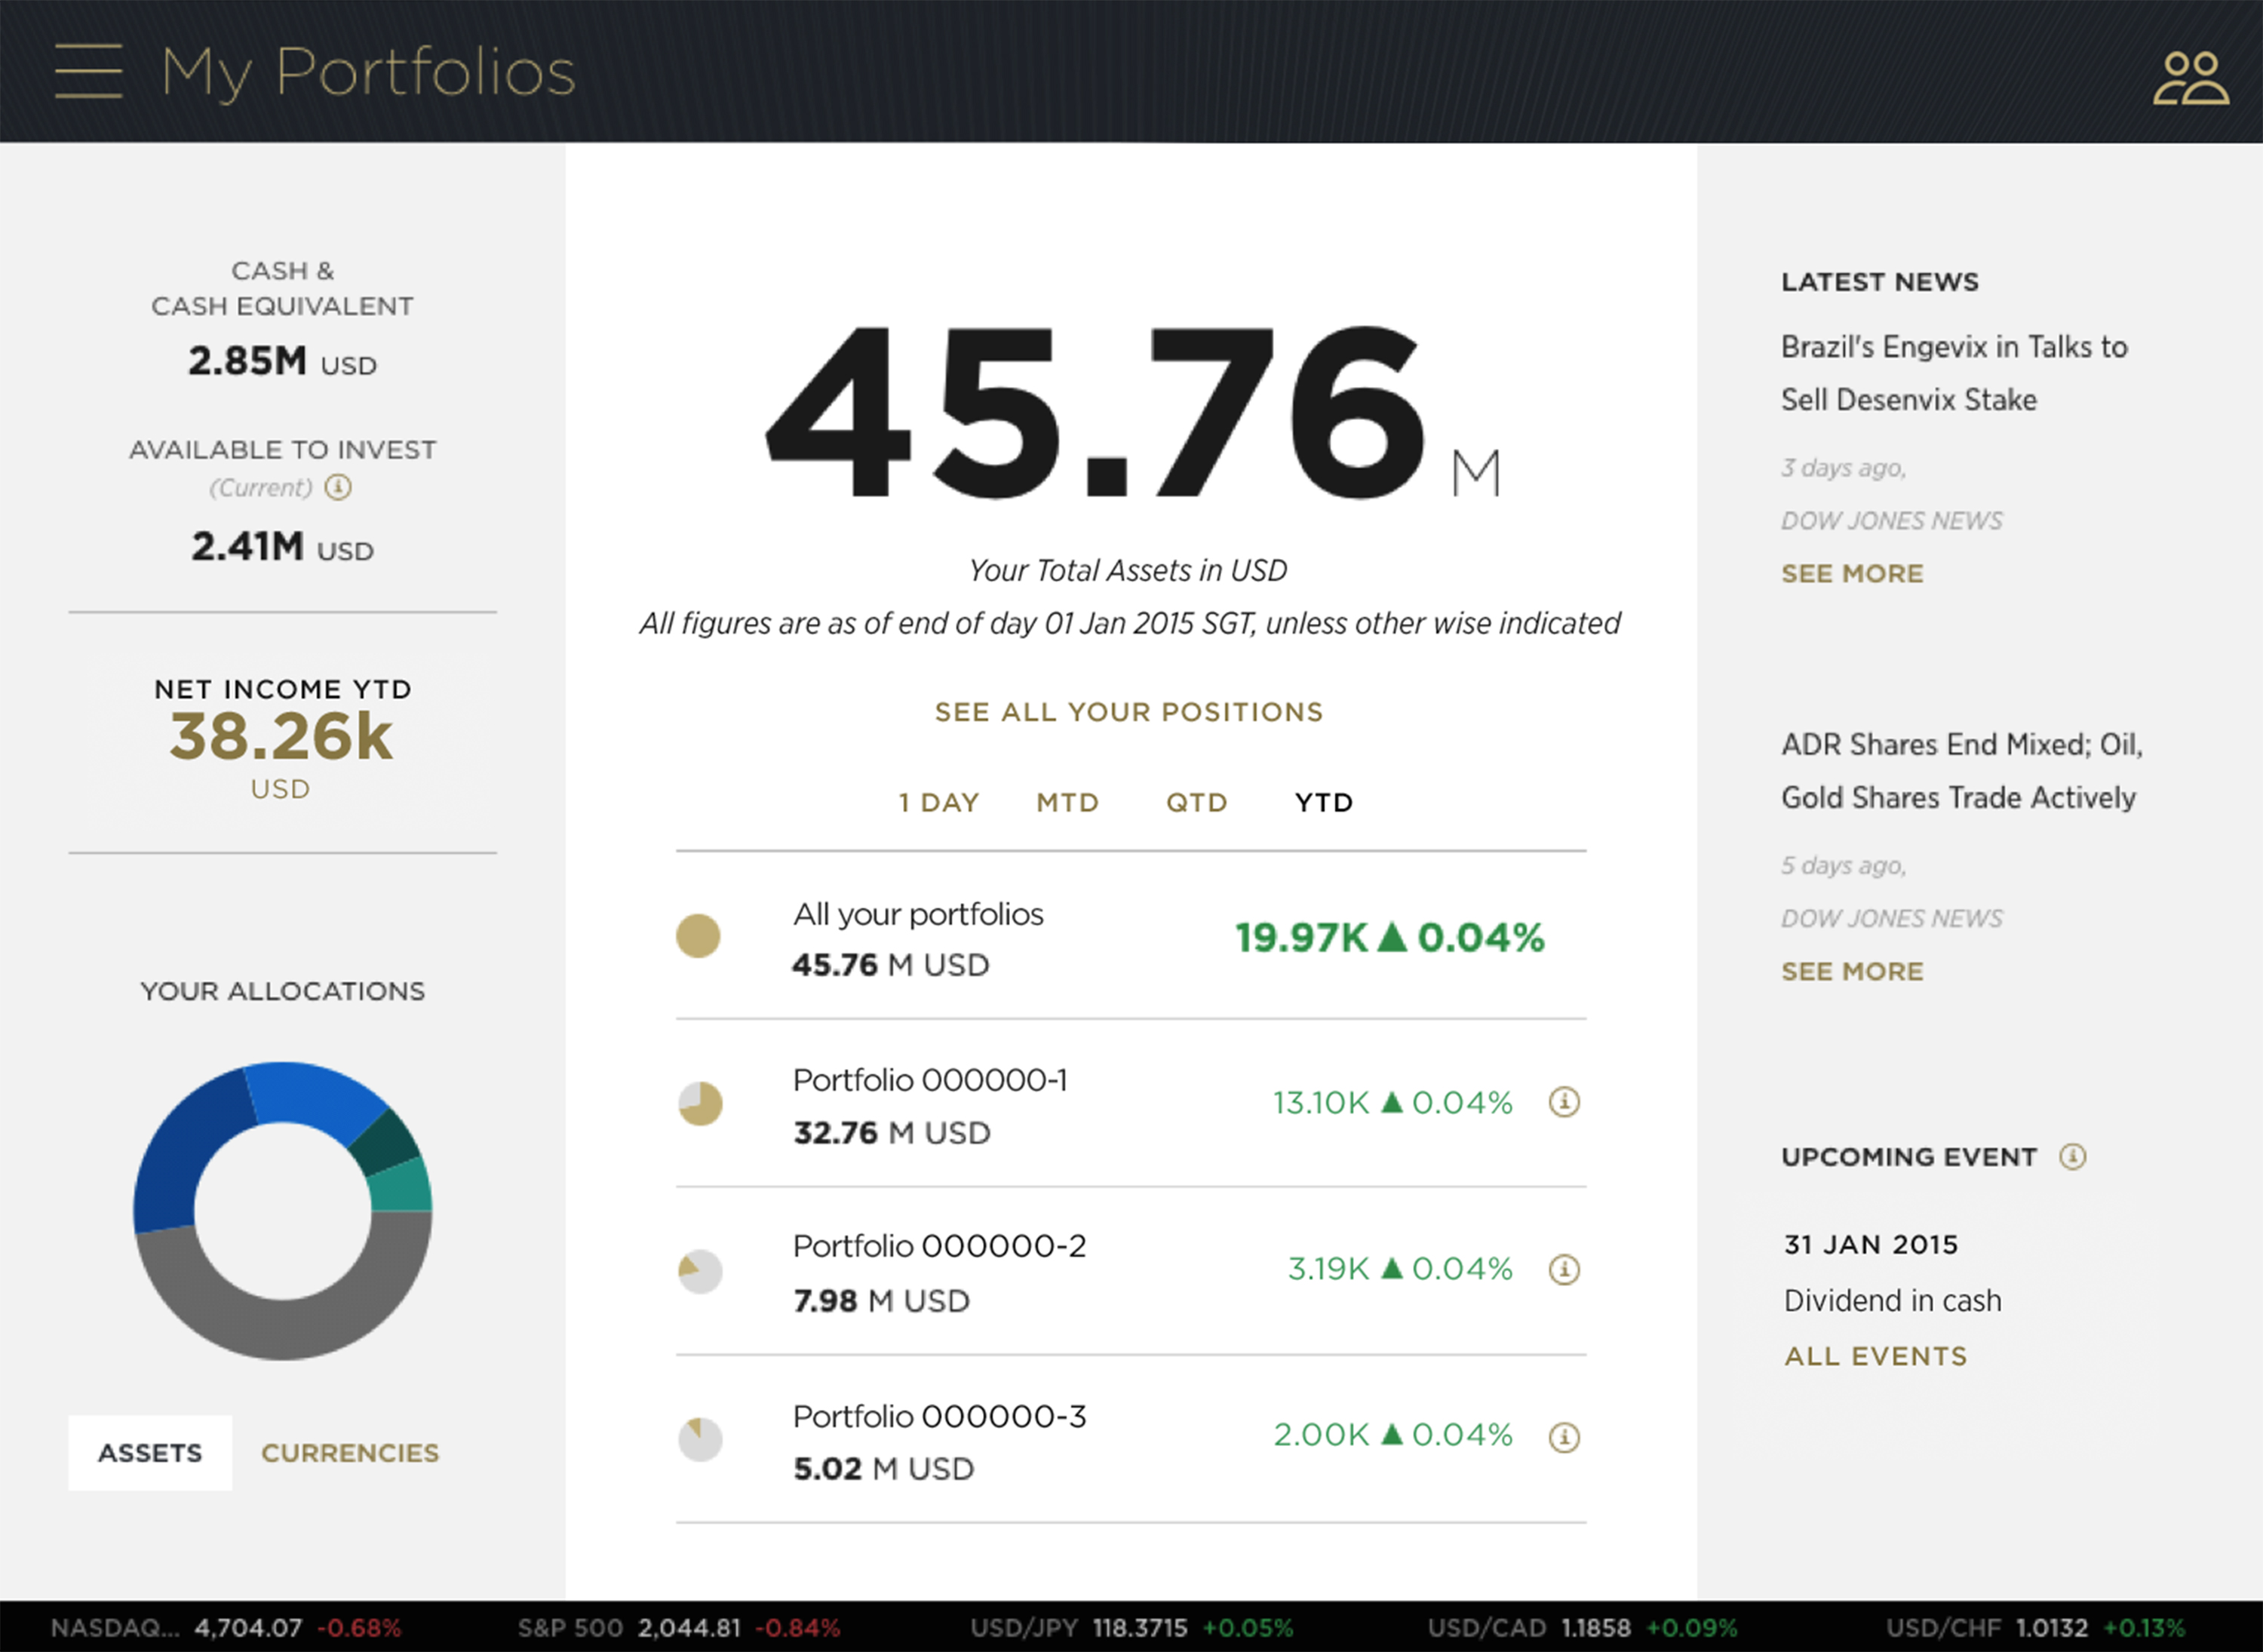Screen dimensions: 2263x1652
Task: Click Net Income YTD 38.26k value
Action: (x=281, y=737)
